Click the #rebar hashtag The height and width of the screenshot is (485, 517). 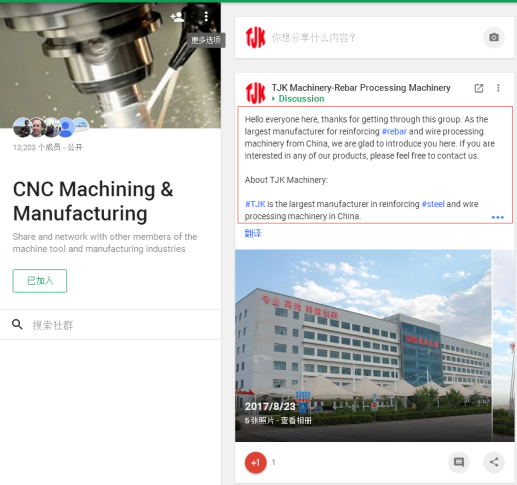394,132
